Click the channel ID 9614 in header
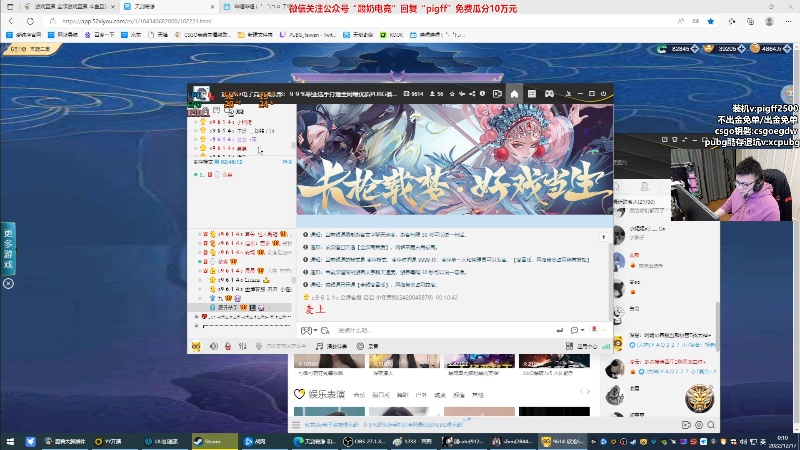Image resolution: width=800 pixels, height=450 pixels. coord(414,94)
